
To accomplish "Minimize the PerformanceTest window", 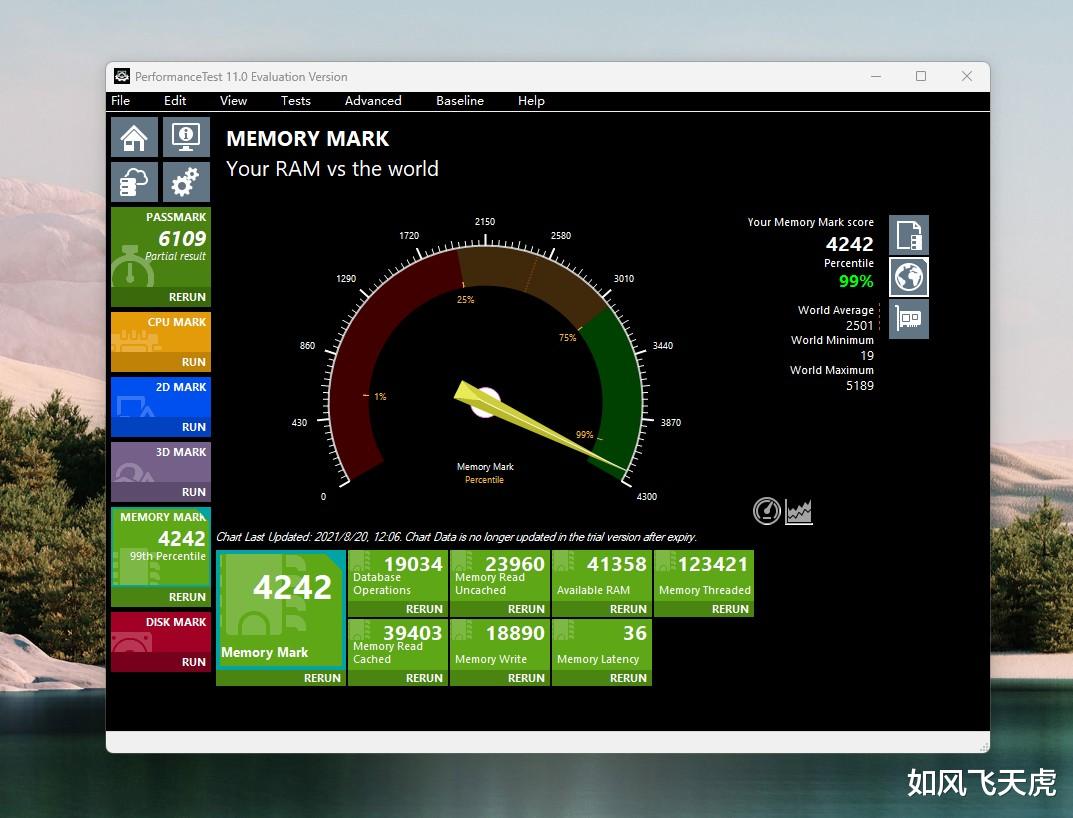I will click(876, 76).
